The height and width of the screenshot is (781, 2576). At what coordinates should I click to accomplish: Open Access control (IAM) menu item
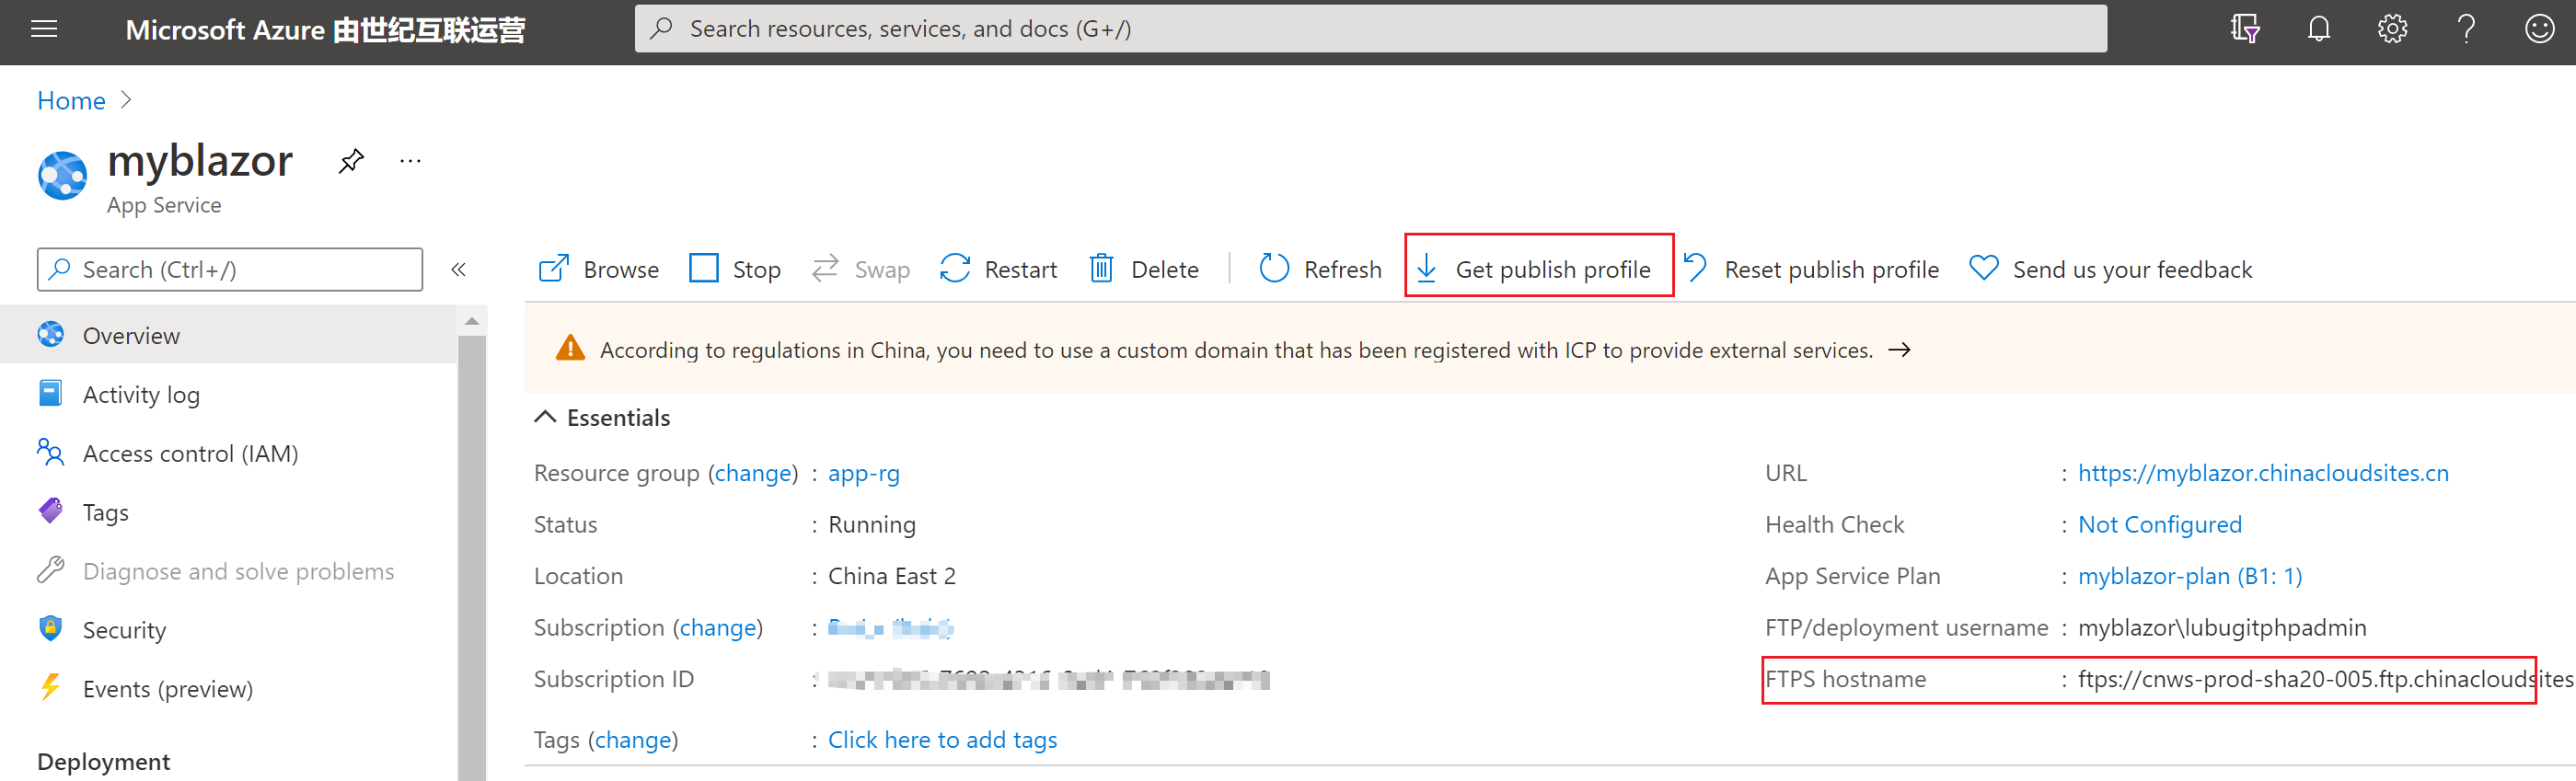(190, 454)
